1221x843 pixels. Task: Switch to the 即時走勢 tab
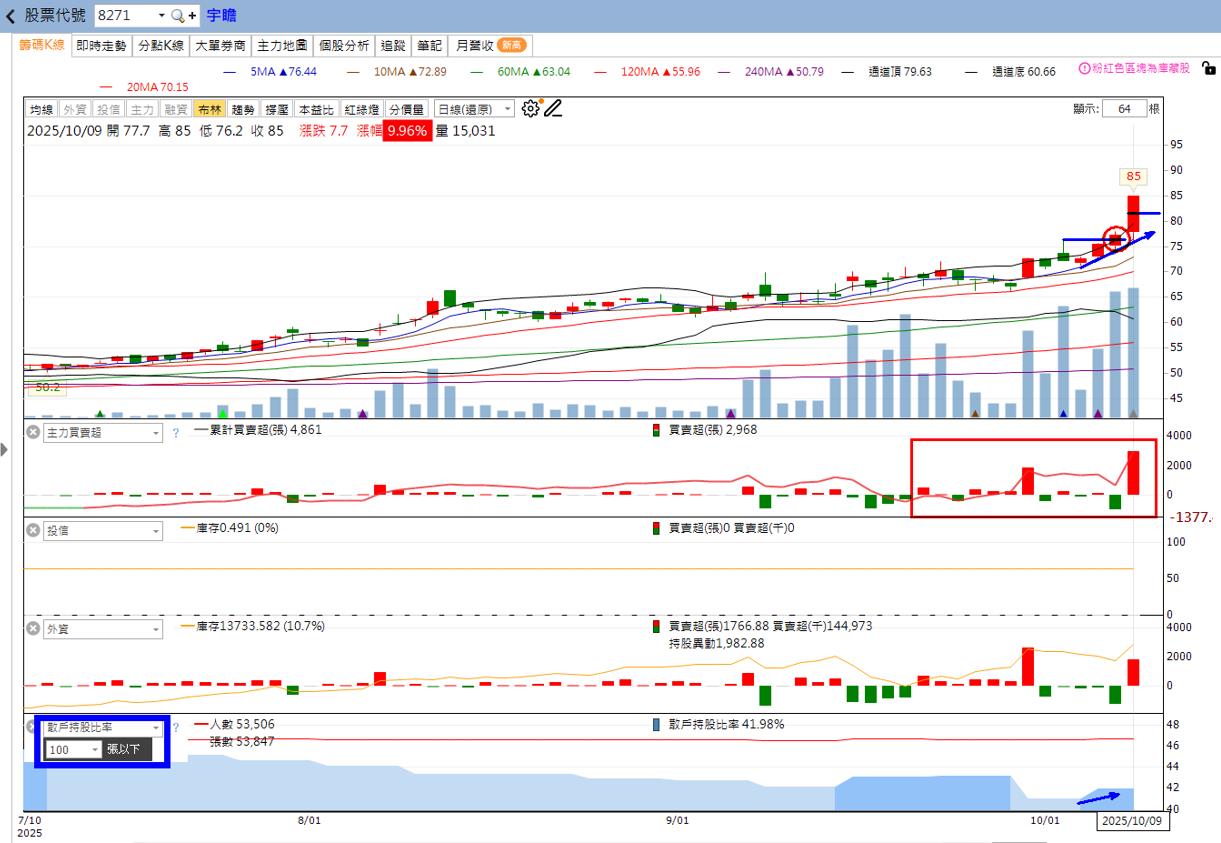[x=103, y=45]
